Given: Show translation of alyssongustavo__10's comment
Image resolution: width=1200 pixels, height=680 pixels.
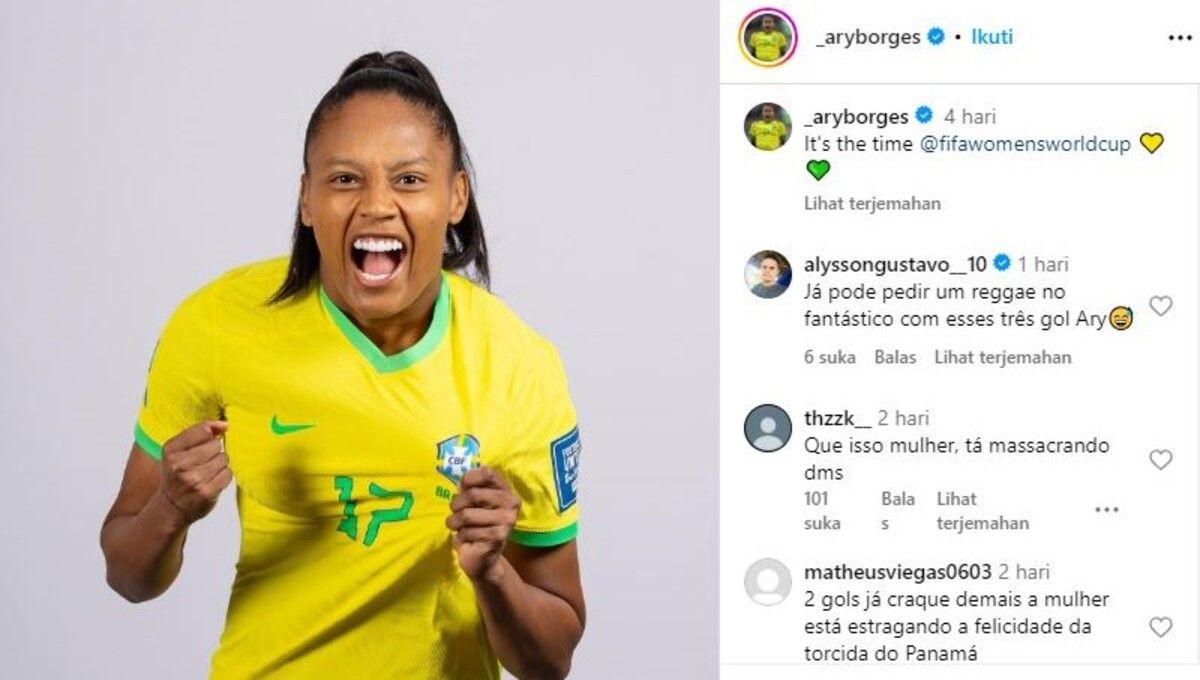Looking at the screenshot, I should pos(1002,357).
